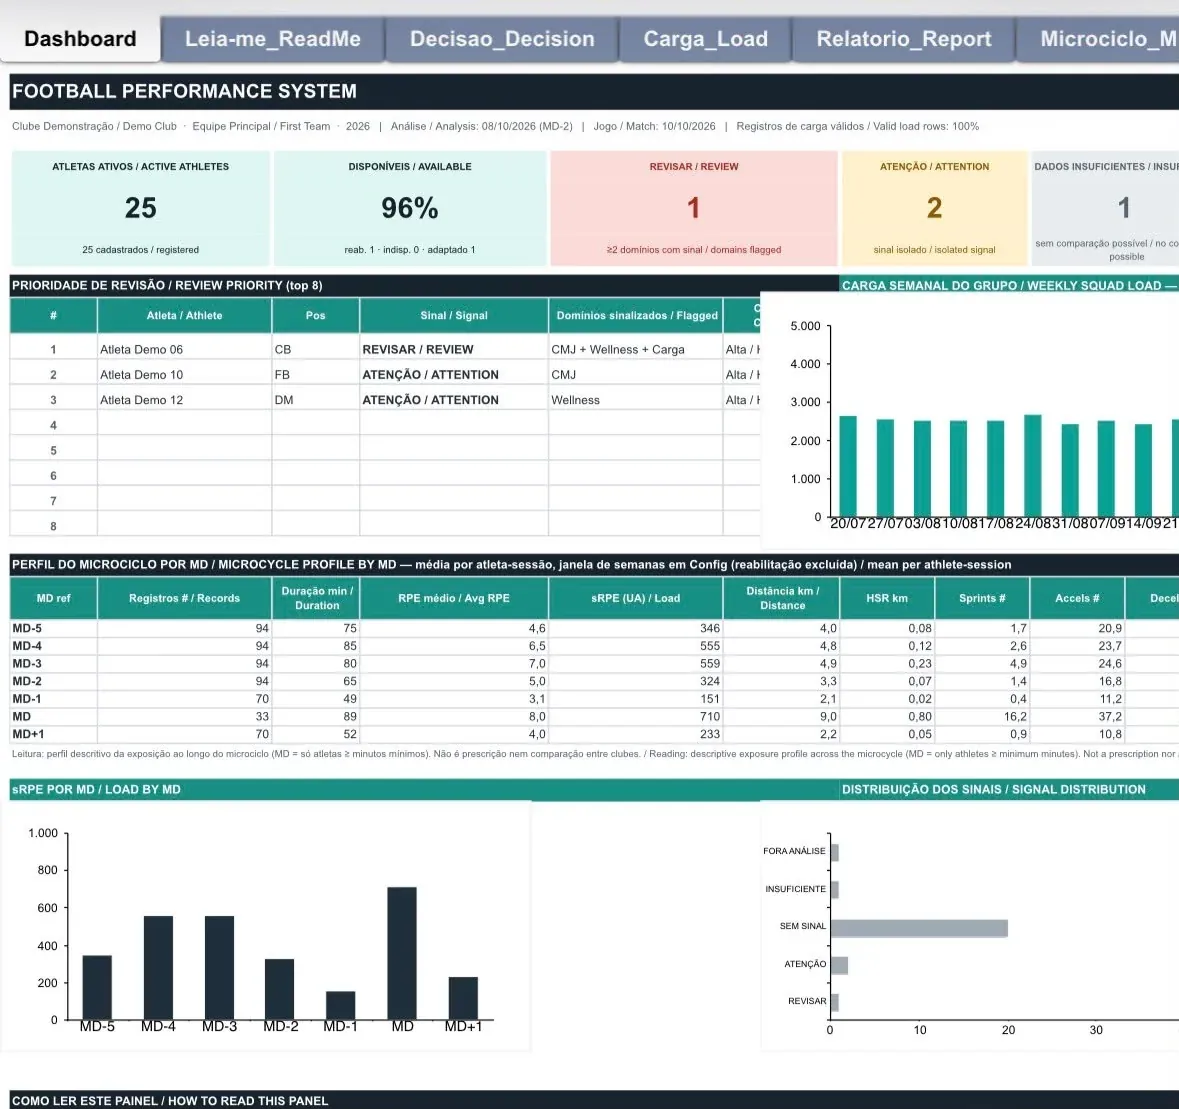Select the sRPE value 710 for MD

click(x=636, y=717)
